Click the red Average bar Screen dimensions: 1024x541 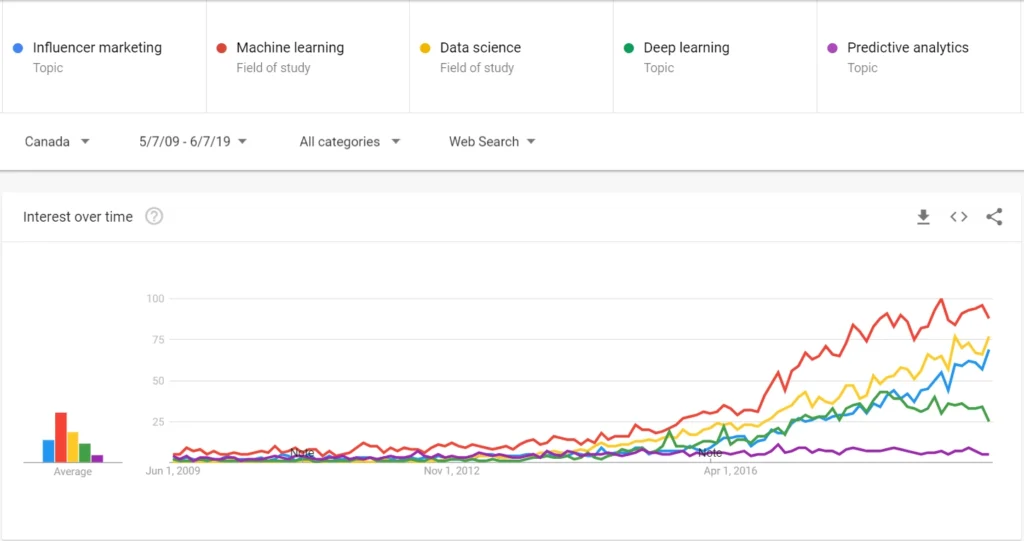[x=61, y=437]
